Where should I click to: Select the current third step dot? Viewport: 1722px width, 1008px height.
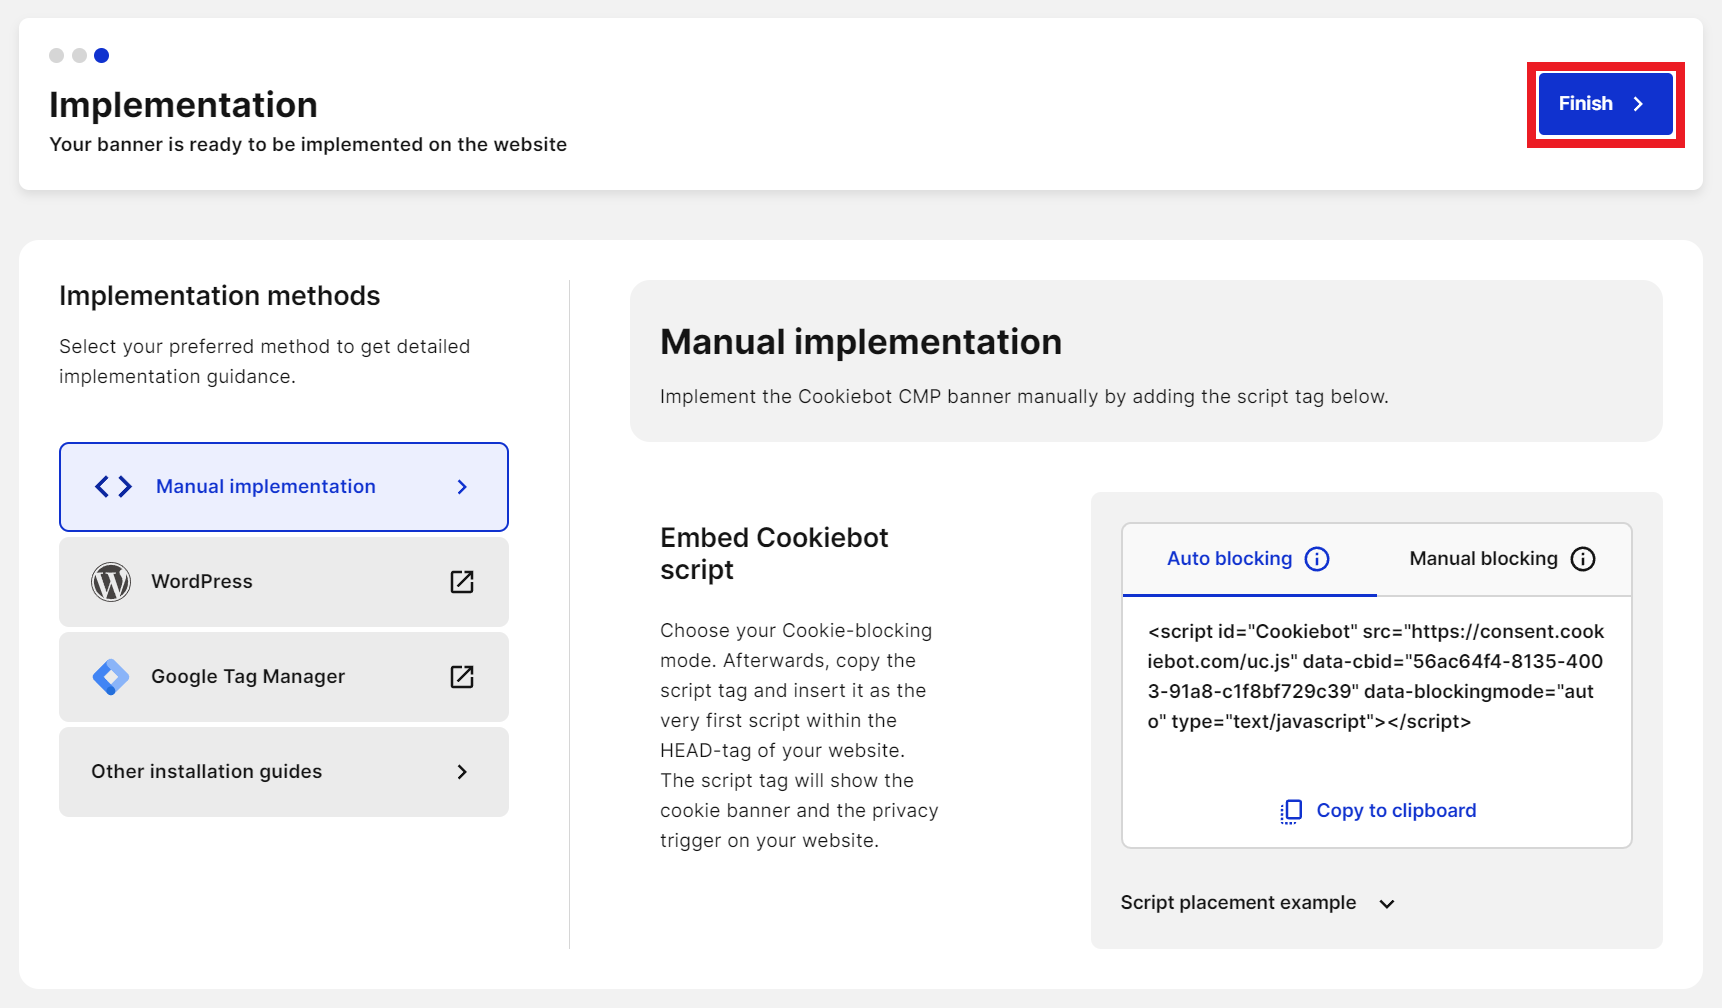[x=101, y=56]
